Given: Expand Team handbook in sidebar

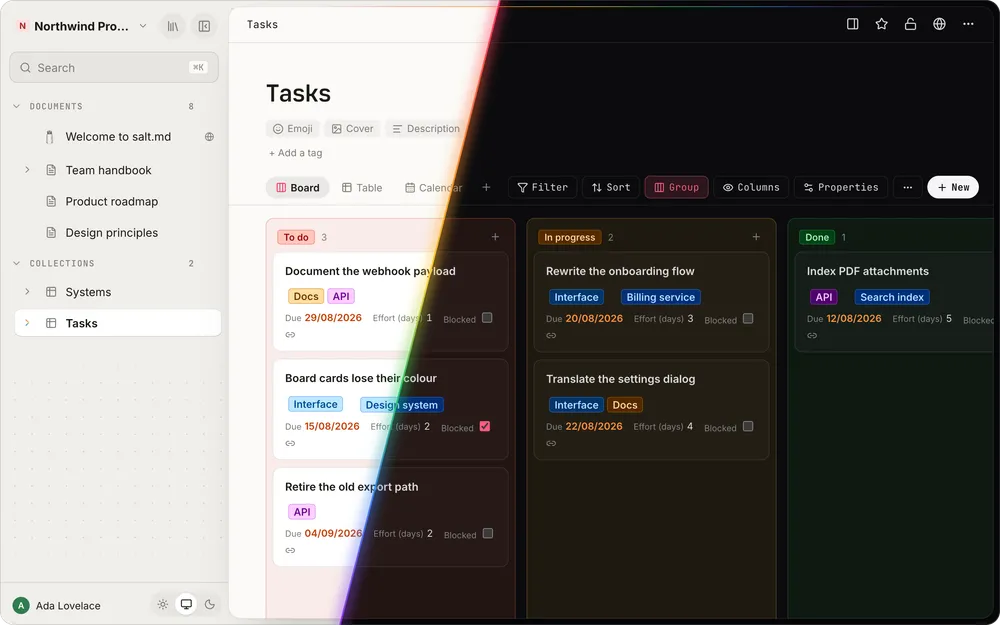Looking at the screenshot, I should 27,170.
